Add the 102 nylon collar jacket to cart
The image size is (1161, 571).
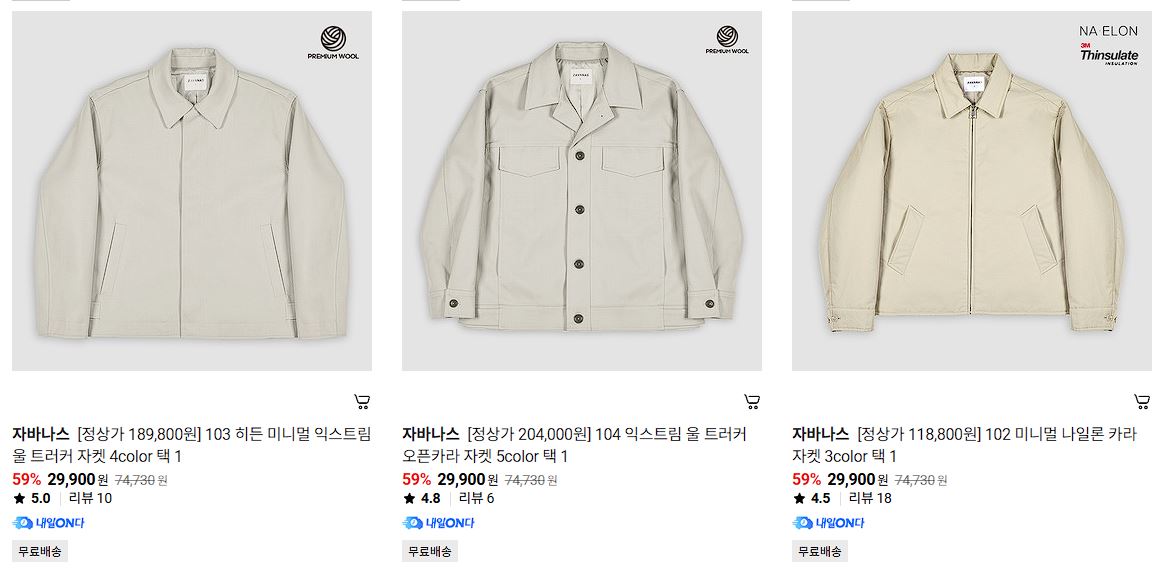1142,402
